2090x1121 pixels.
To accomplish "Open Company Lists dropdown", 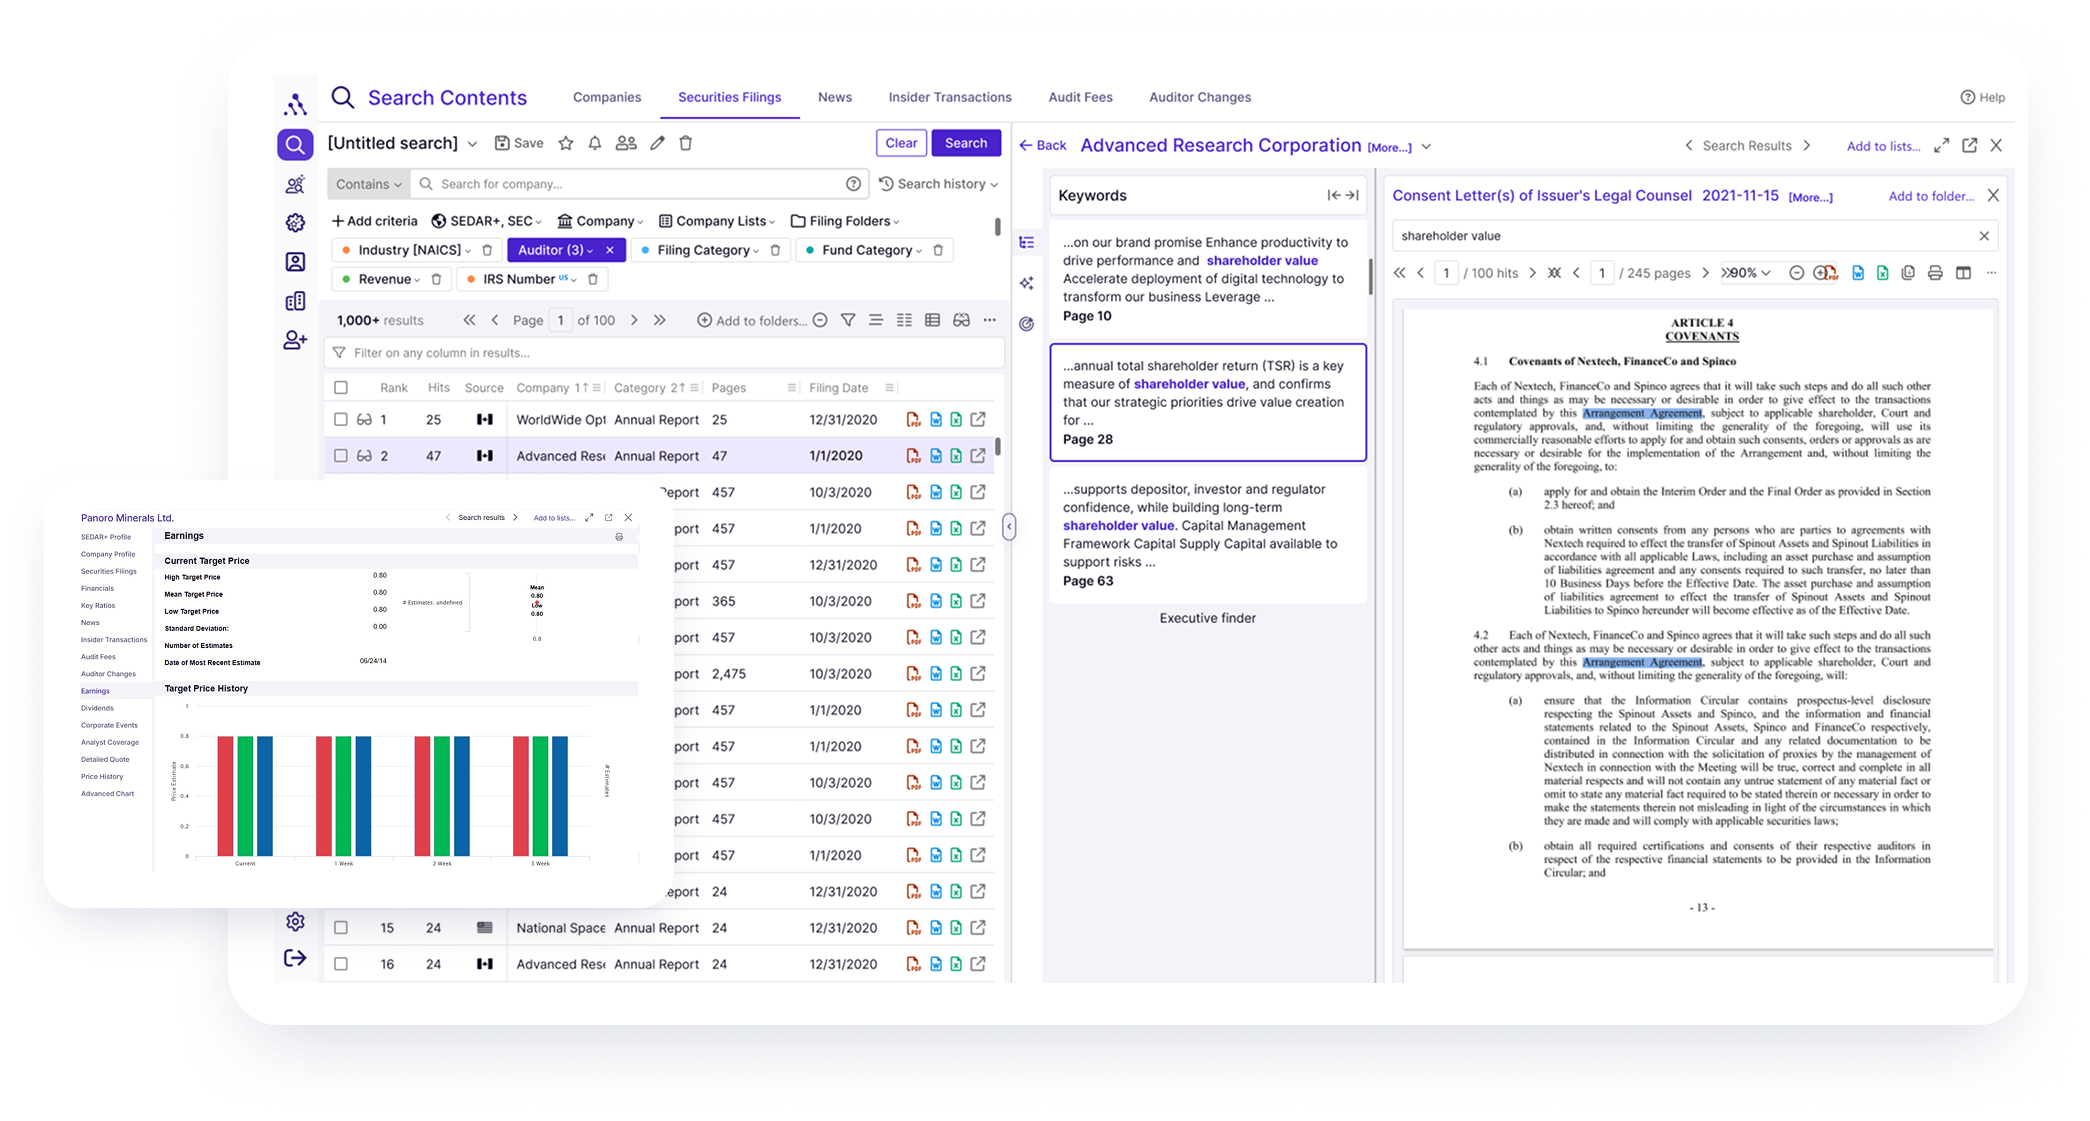I will pyautogui.click(x=717, y=221).
